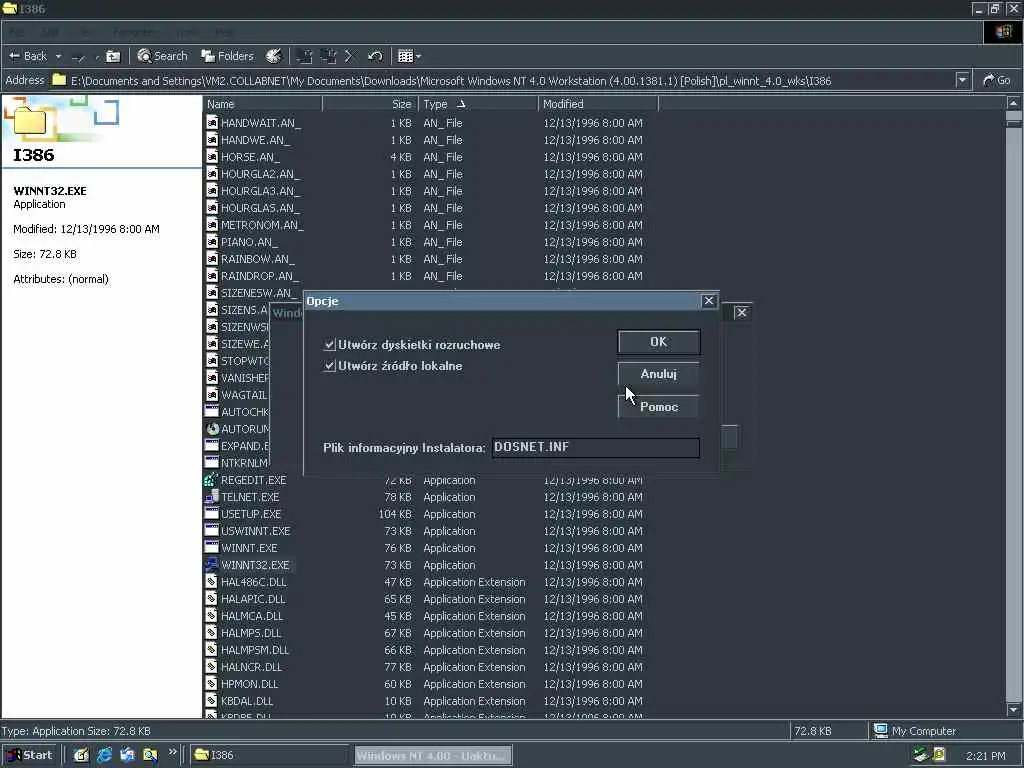1024x768 pixels.
Task: Click the Plik informacyjny Instalatora field
Action: pos(596,447)
